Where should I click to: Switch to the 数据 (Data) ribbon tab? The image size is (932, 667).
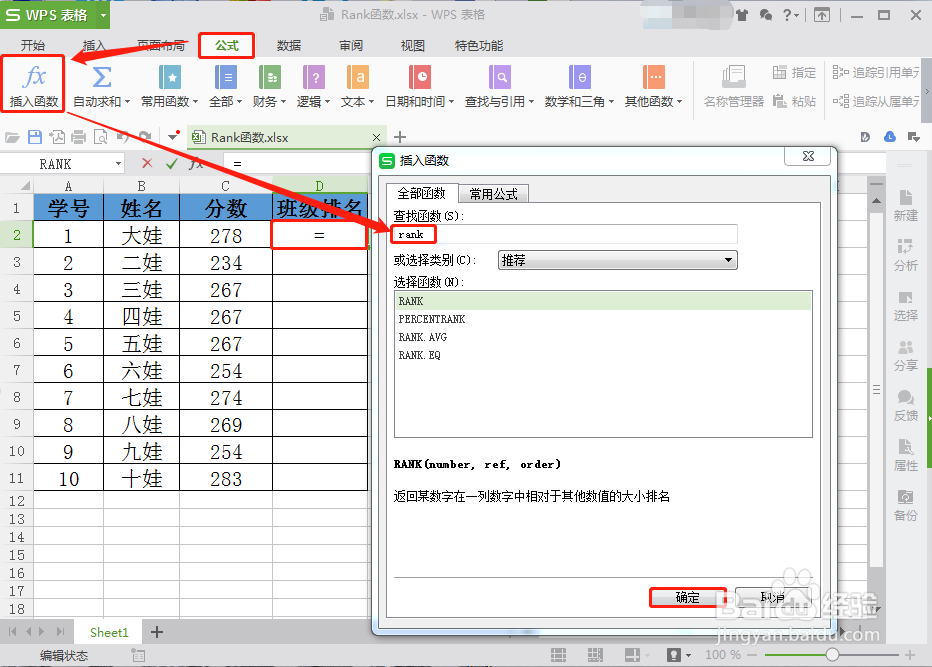coord(289,46)
